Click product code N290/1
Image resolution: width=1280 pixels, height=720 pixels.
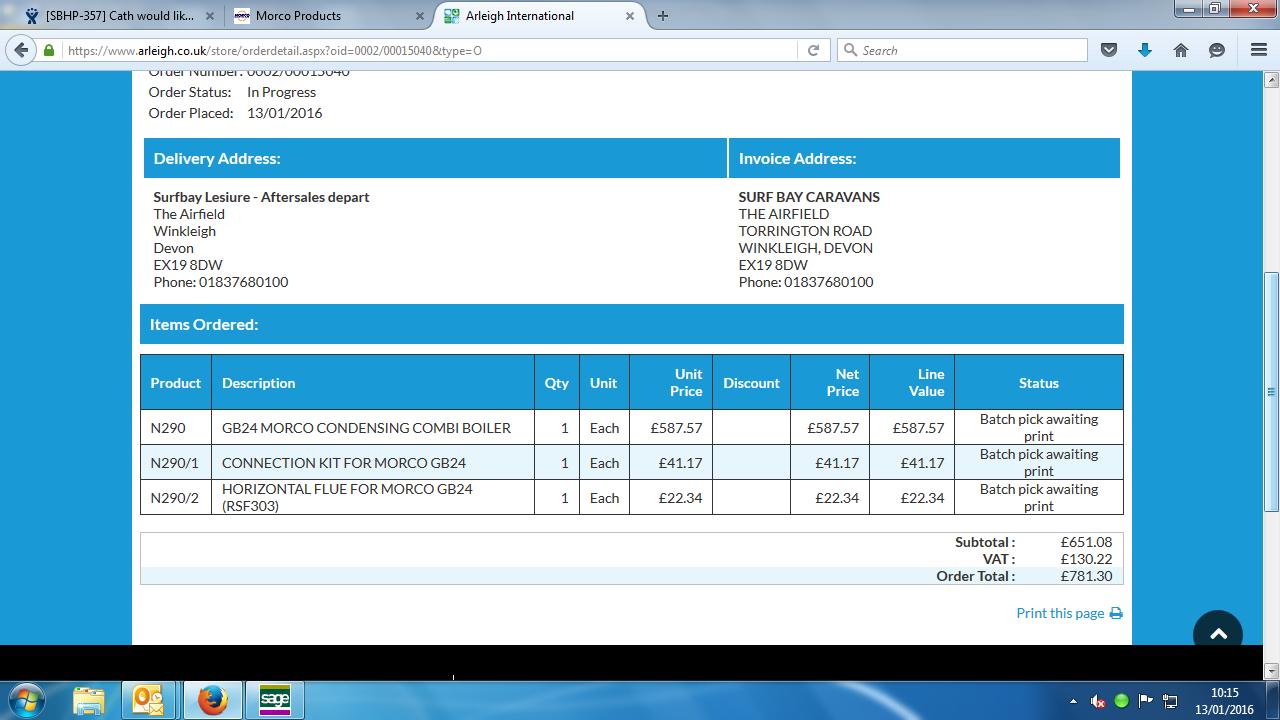click(x=175, y=463)
